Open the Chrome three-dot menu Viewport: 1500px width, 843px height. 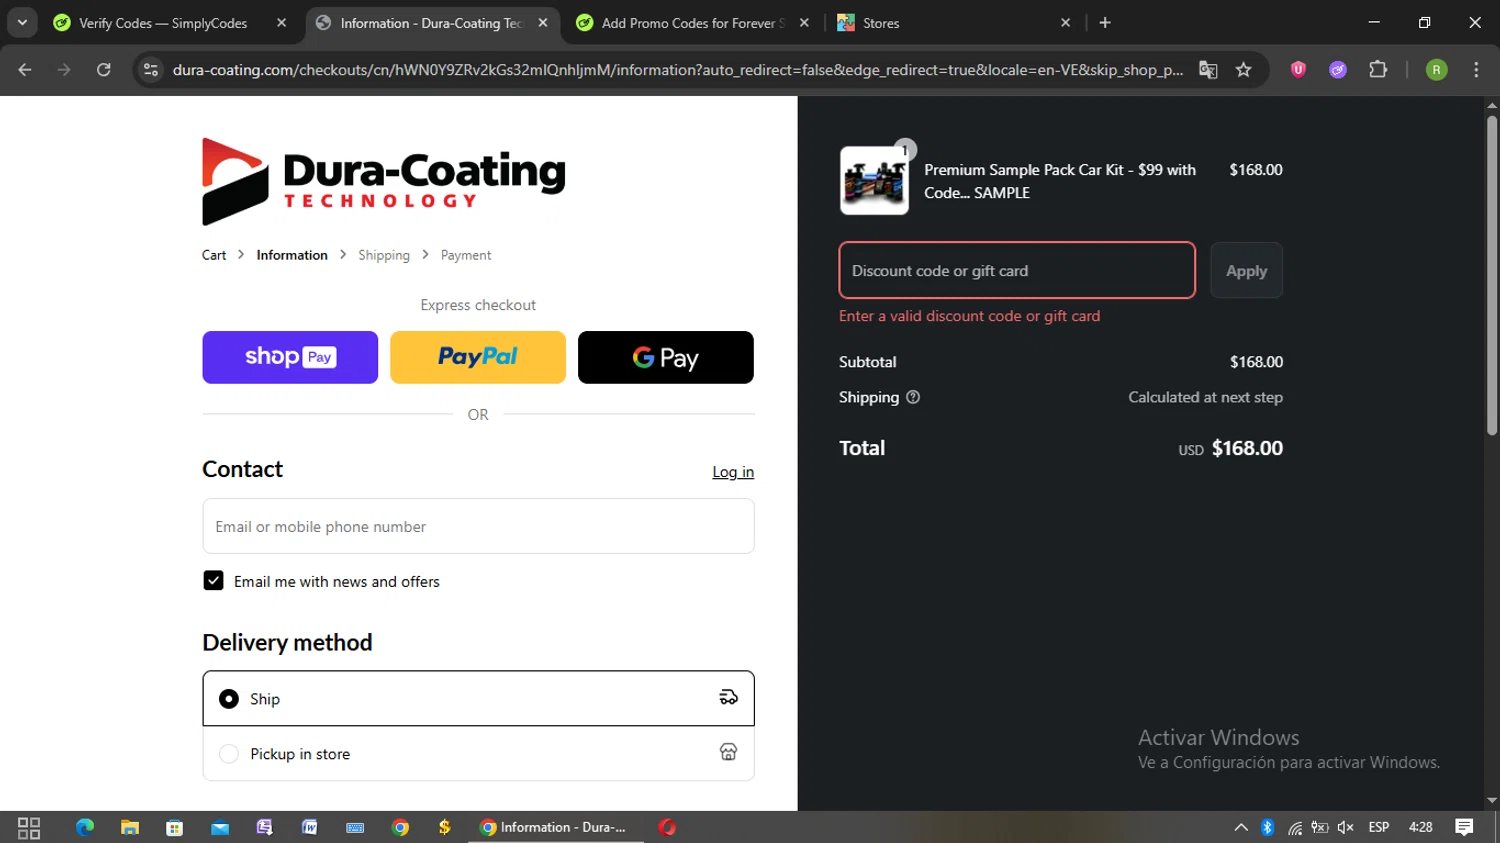pyautogui.click(x=1476, y=69)
